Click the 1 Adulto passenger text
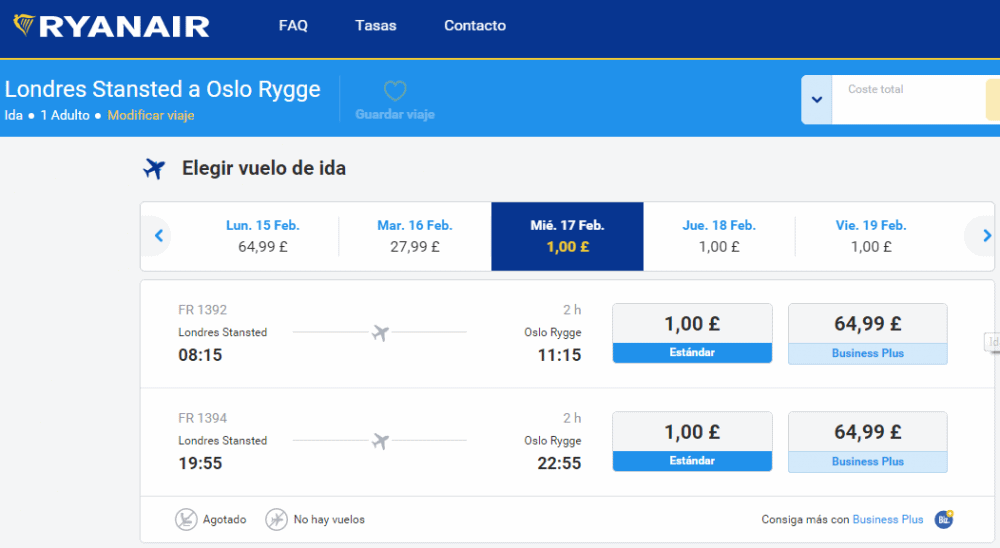Viewport: 1000px width, 548px height. pyautogui.click(x=65, y=115)
